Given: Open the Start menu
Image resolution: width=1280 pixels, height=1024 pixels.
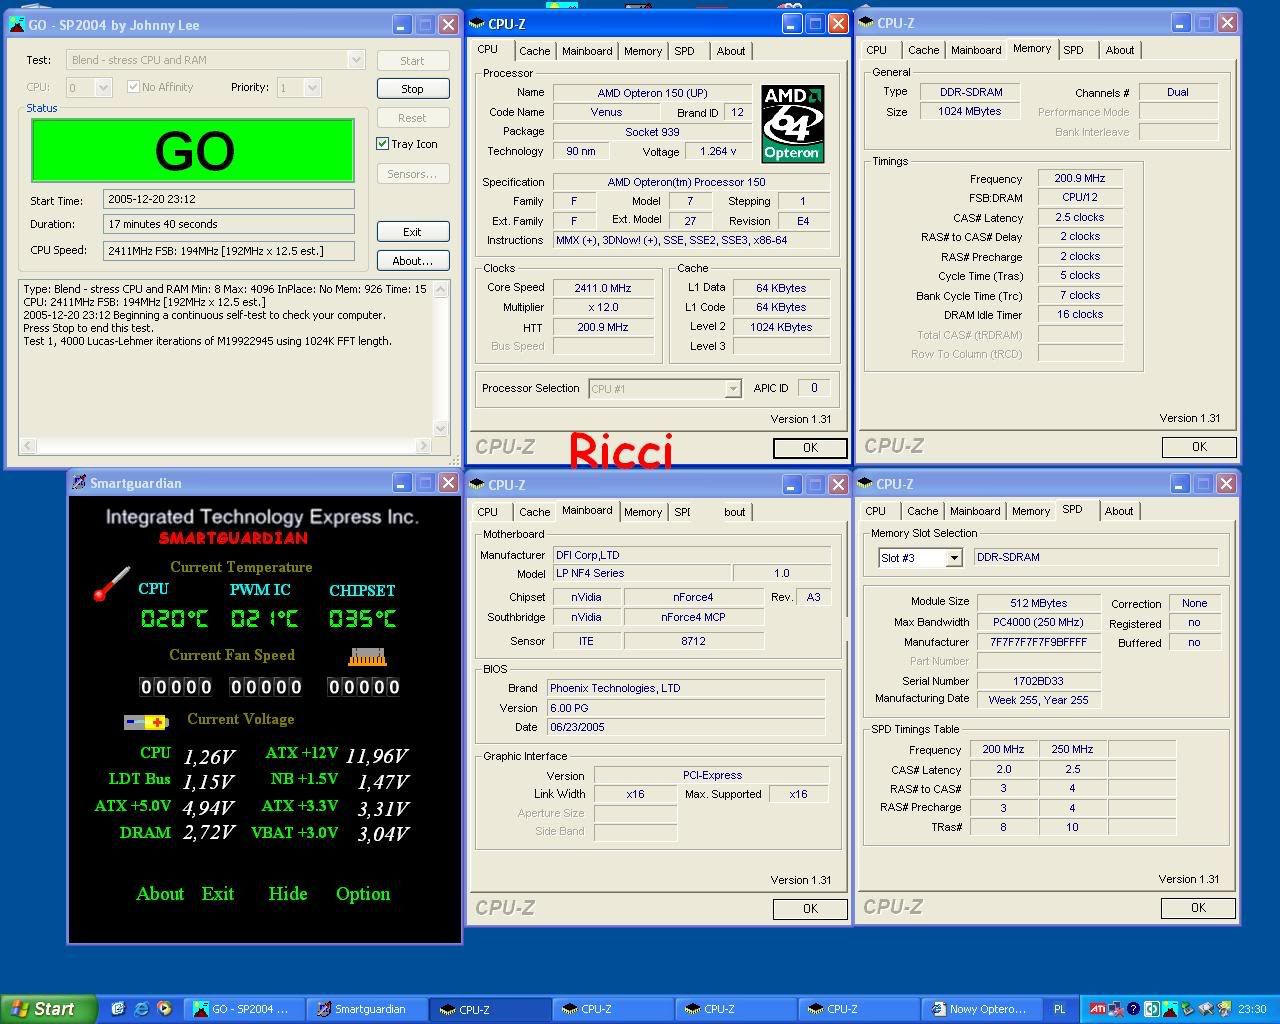Looking at the screenshot, I should (49, 1009).
